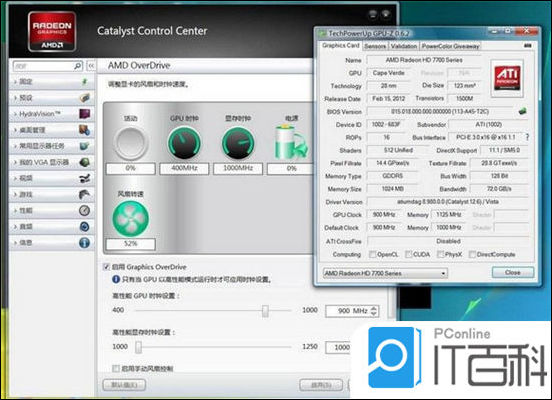Click the green 风扇转速 fan icon

[x=131, y=218]
